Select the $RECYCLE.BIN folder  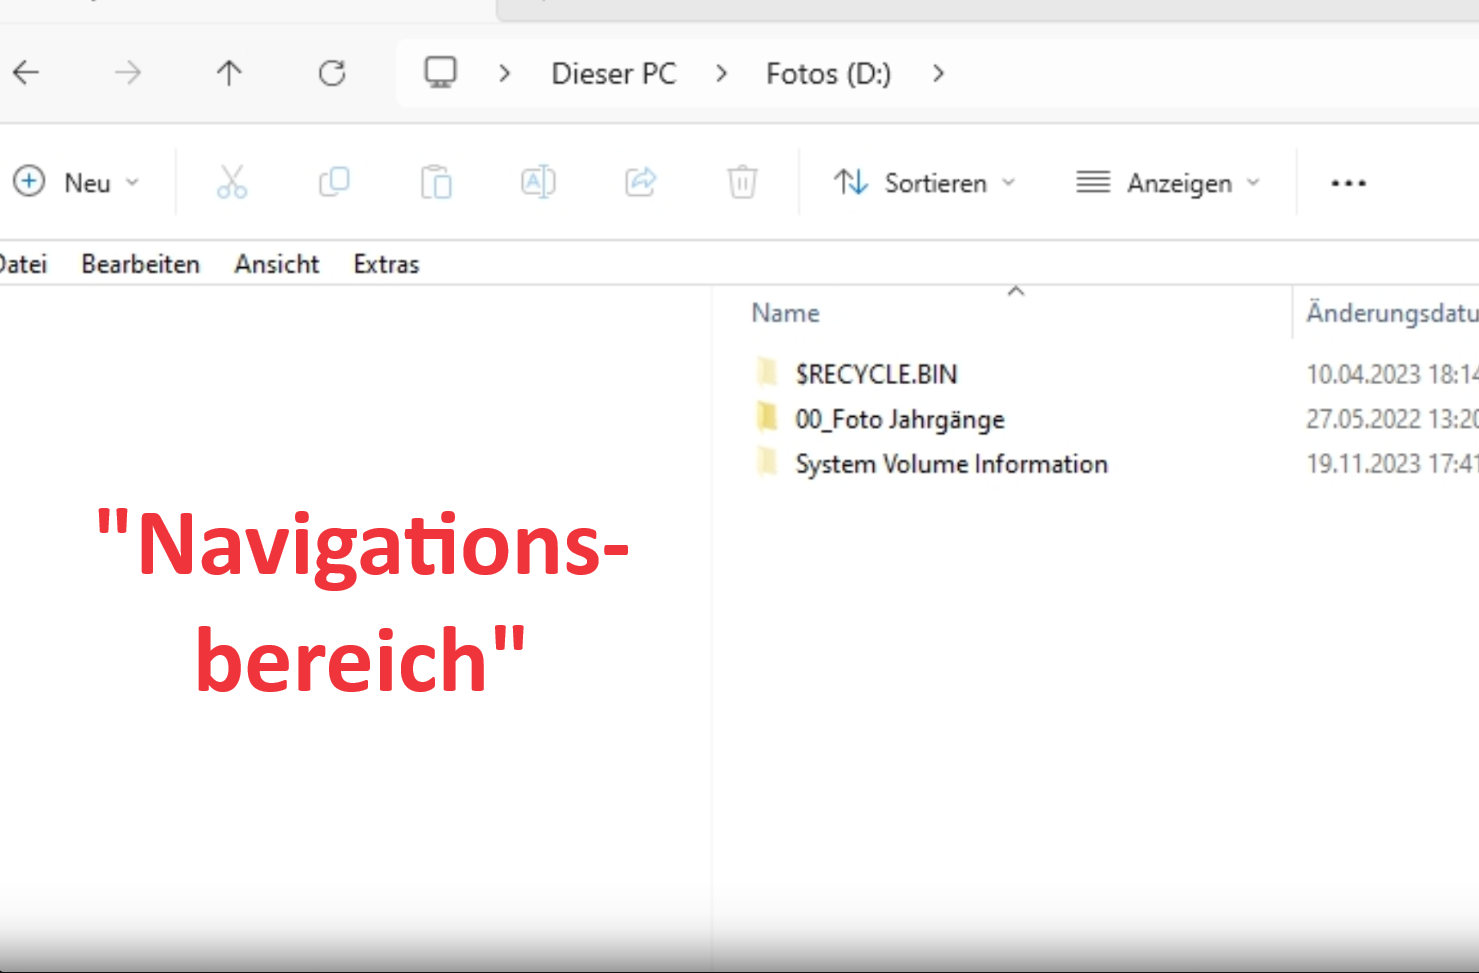pyautogui.click(x=876, y=374)
